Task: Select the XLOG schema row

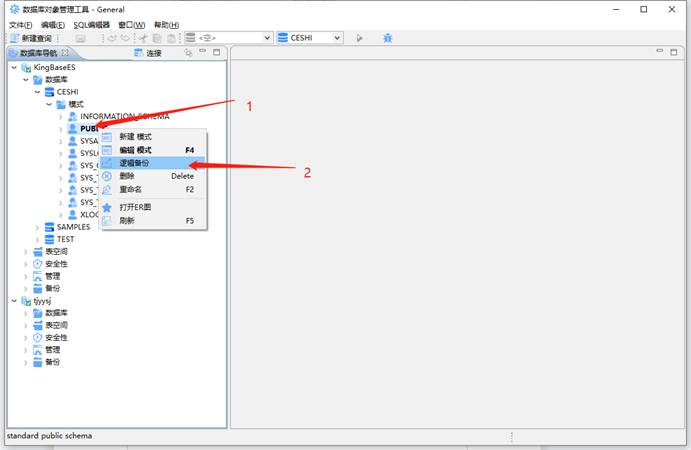Action: [x=89, y=215]
